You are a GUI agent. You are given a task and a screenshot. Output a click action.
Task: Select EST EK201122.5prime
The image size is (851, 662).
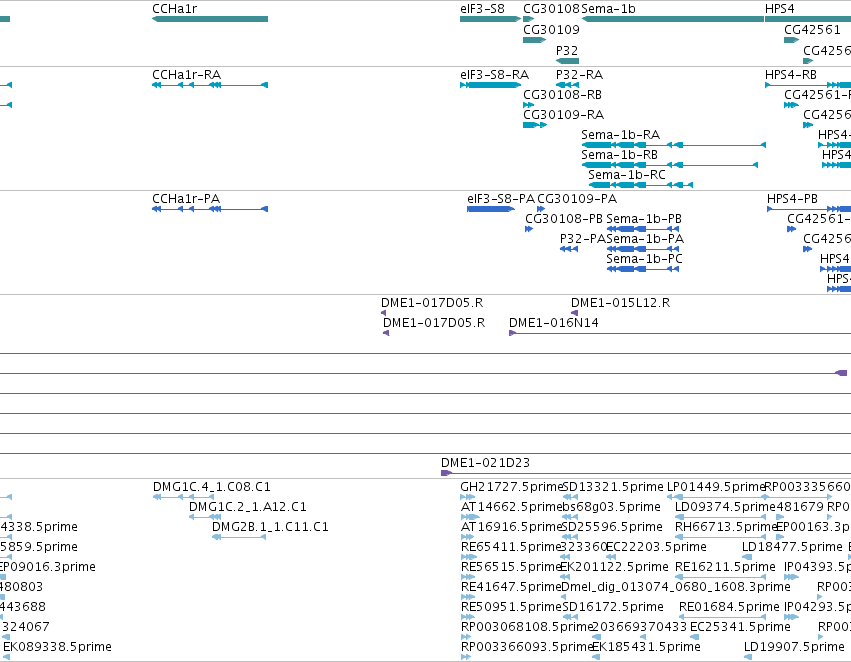coord(565,577)
